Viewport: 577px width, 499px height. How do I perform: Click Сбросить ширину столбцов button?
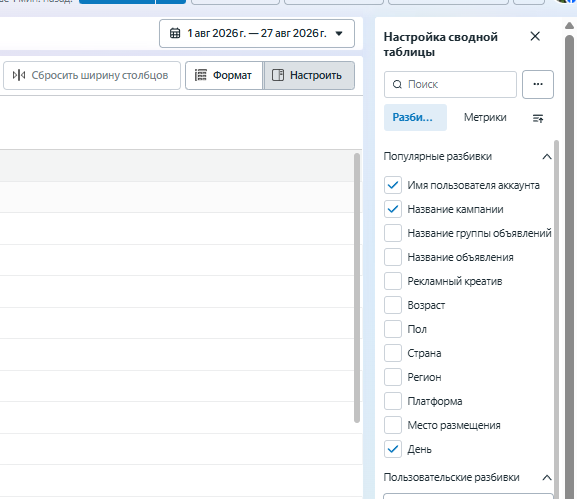[92, 75]
